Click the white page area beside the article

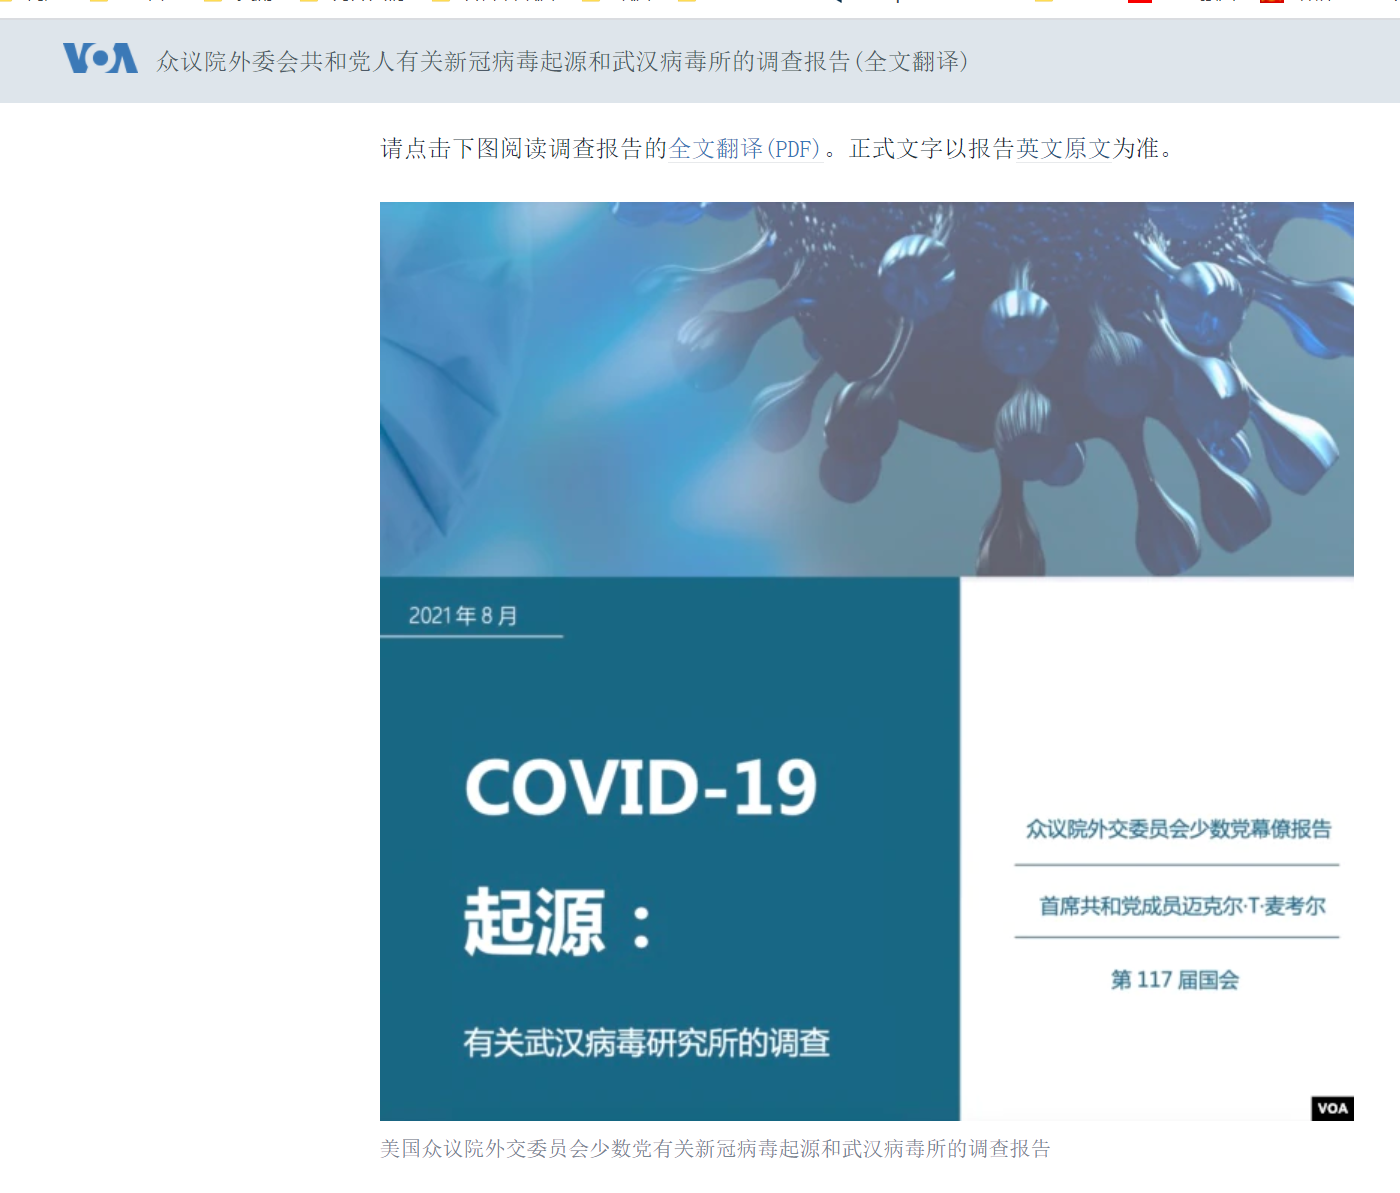[180, 600]
